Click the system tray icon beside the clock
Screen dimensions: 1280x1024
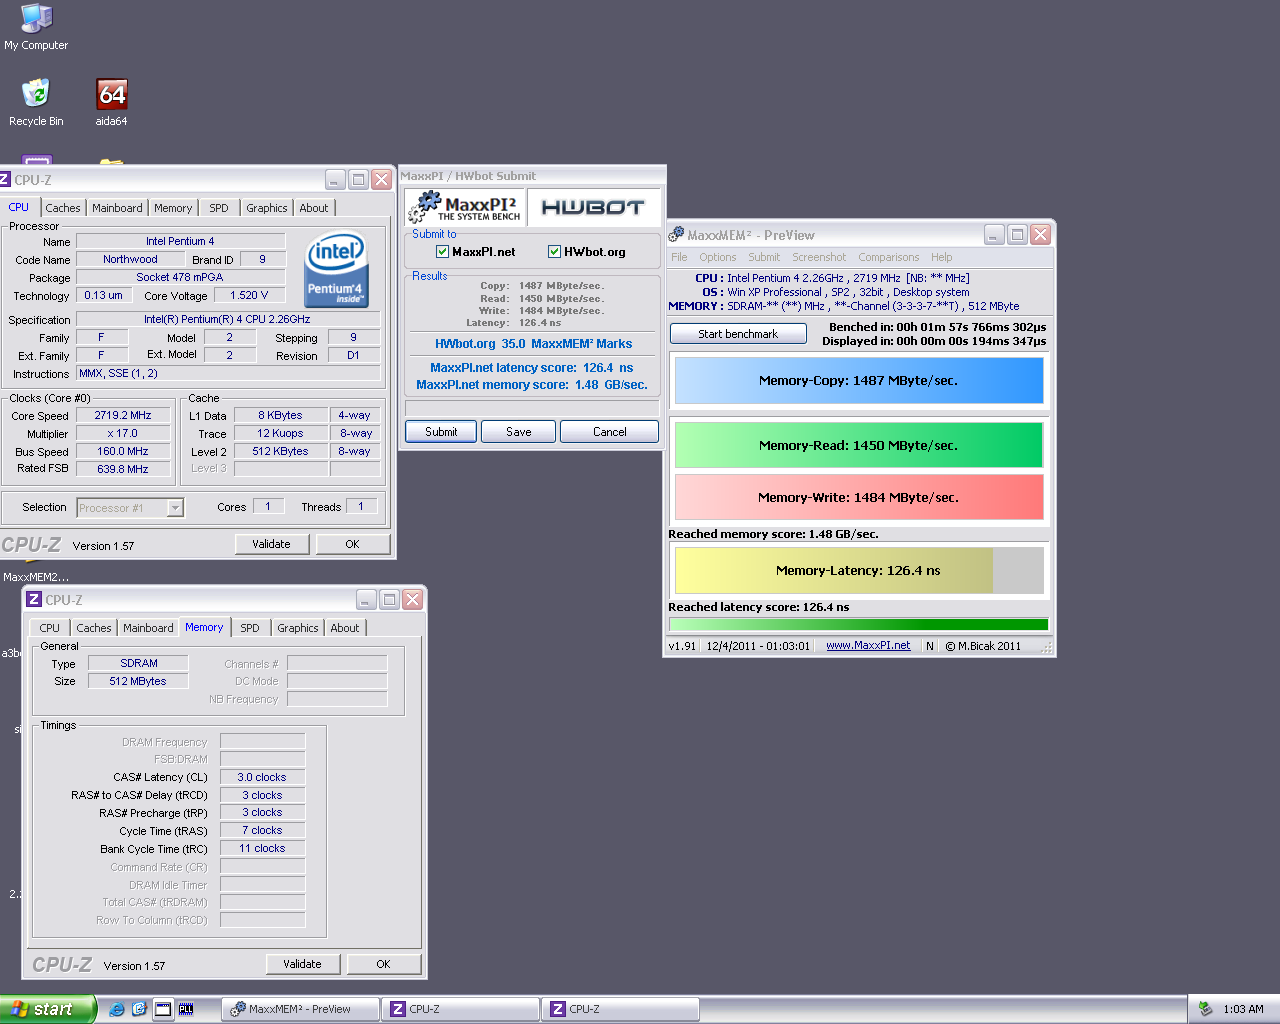pyautogui.click(x=1206, y=1009)
